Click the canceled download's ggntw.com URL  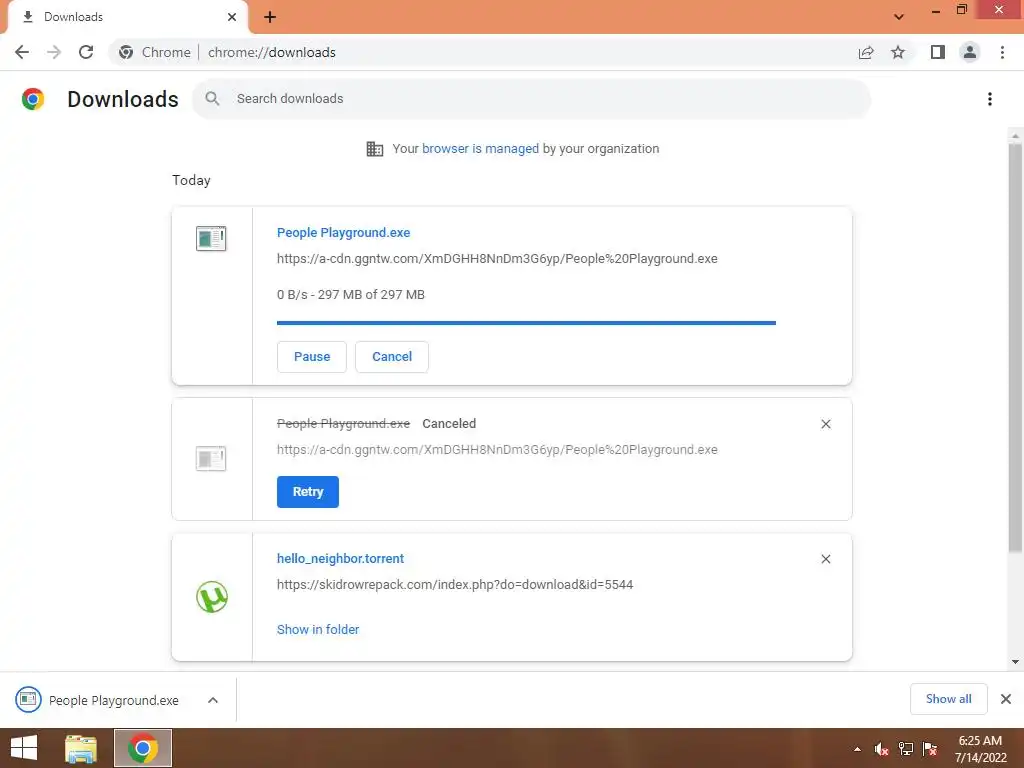tap(497, 450)
